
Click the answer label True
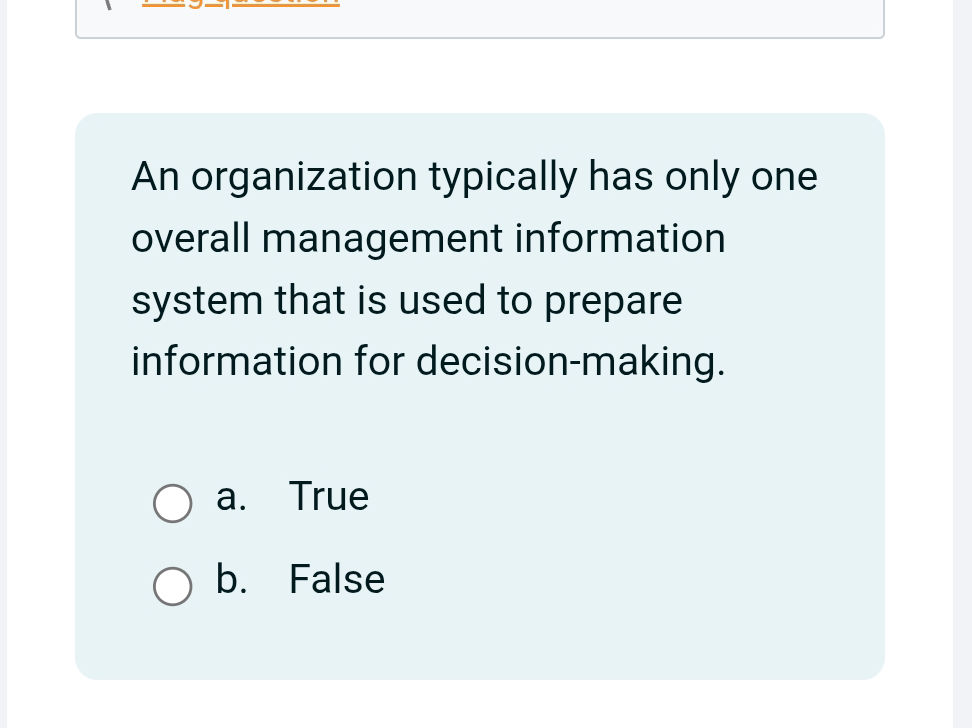pyautogui.click(x=328, y=496)
